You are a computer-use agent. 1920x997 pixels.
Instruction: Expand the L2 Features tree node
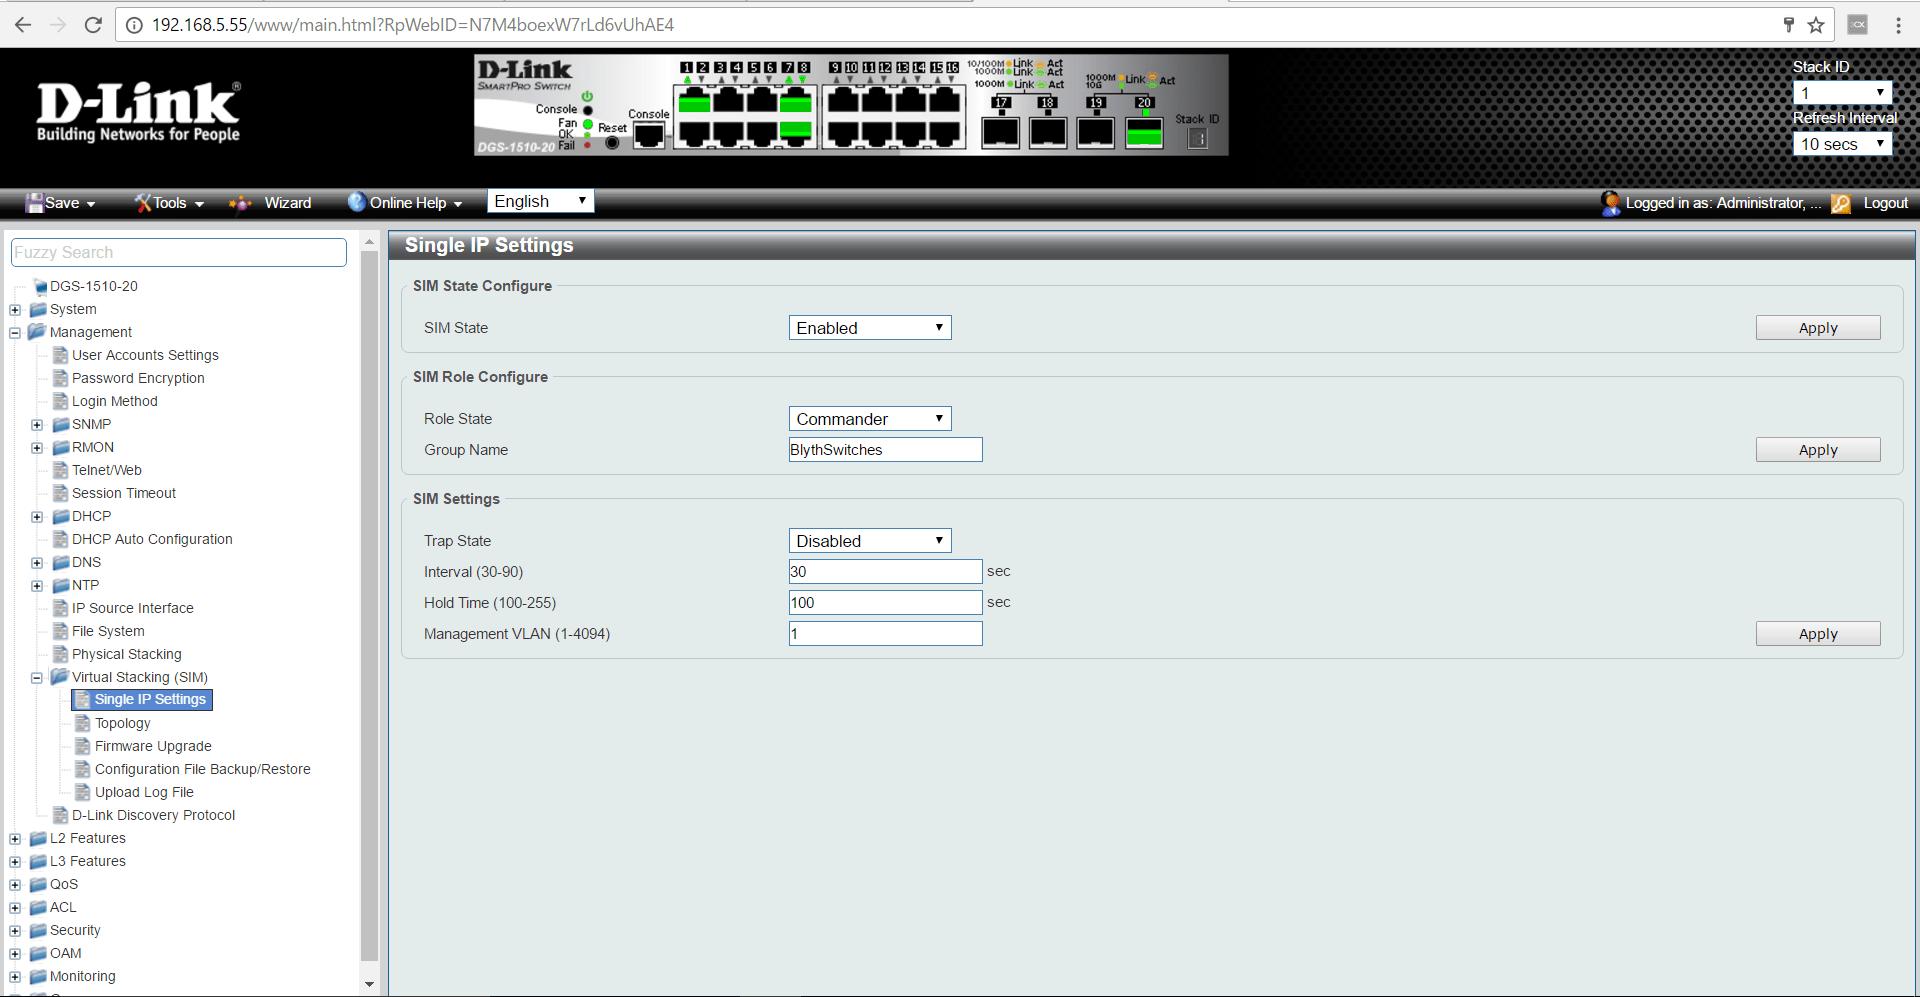15,839
